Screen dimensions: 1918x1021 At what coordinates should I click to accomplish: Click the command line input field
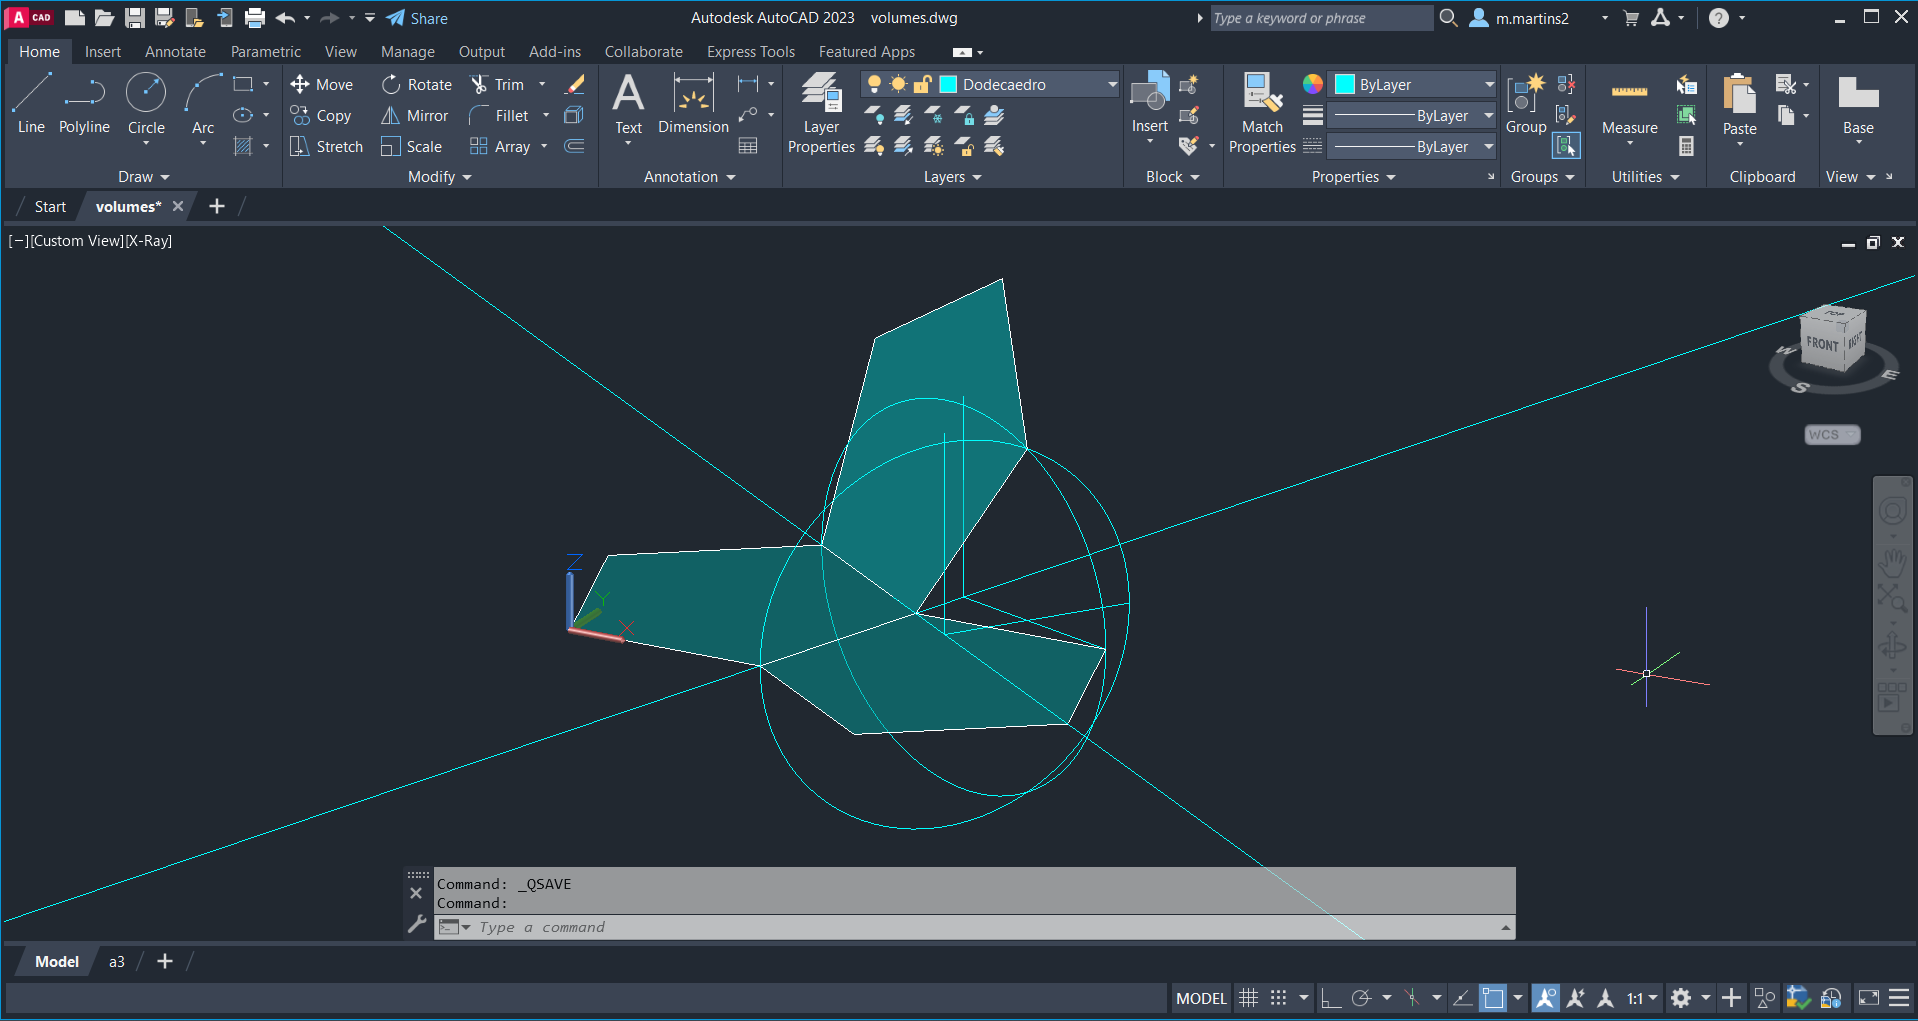click(980, 928)
